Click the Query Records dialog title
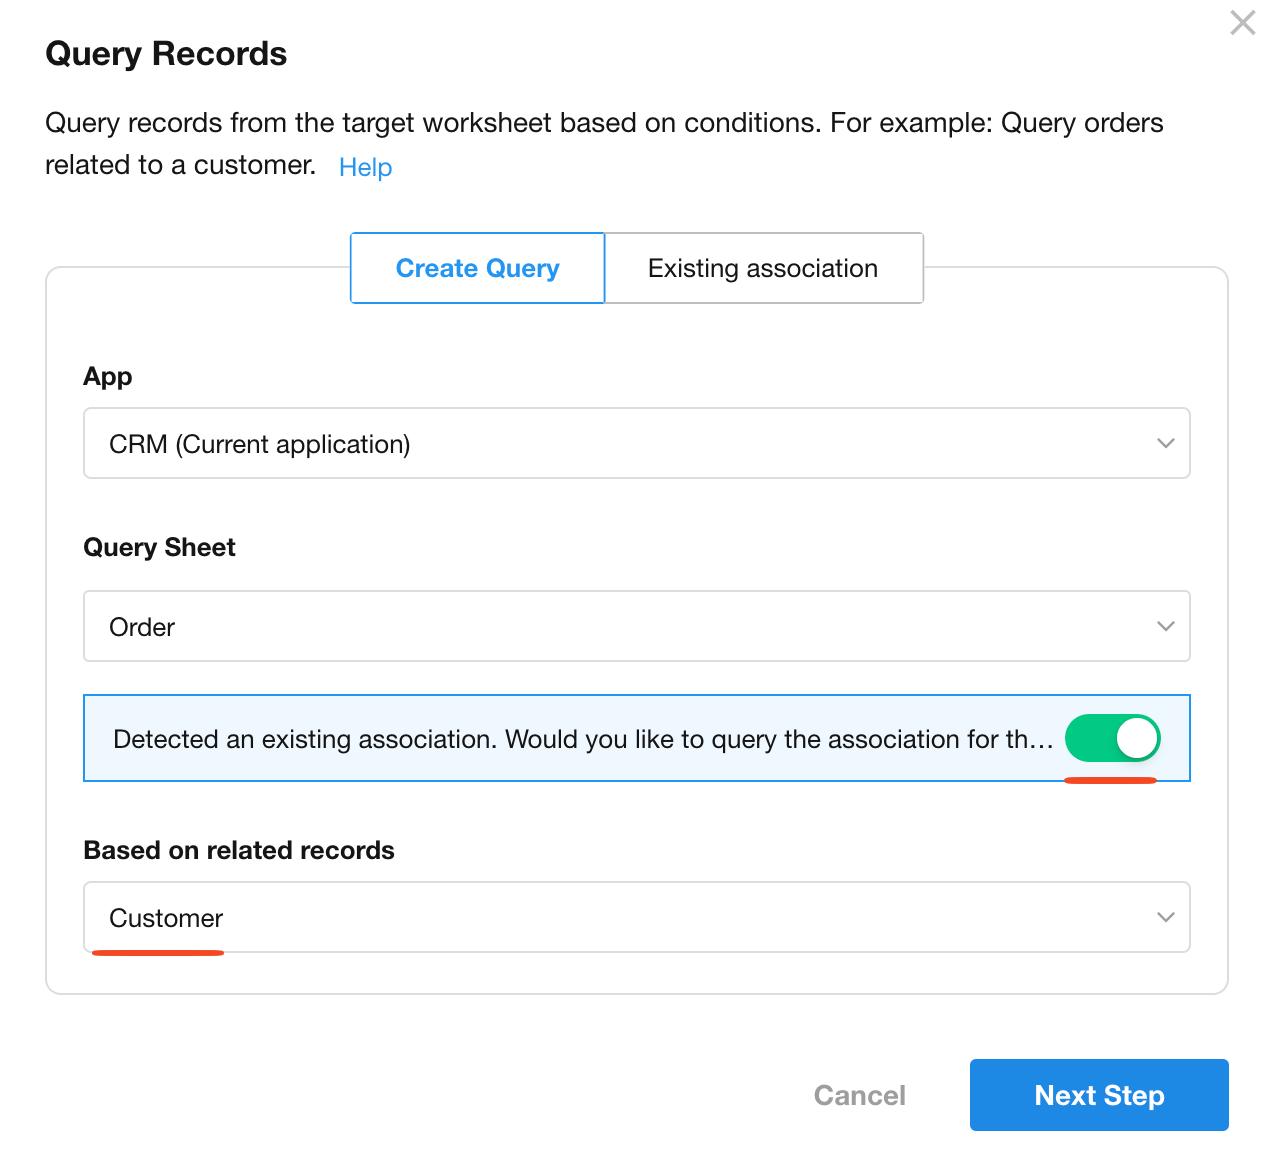The width and height of the screenshot is (1276, 1172). (166, 54)
